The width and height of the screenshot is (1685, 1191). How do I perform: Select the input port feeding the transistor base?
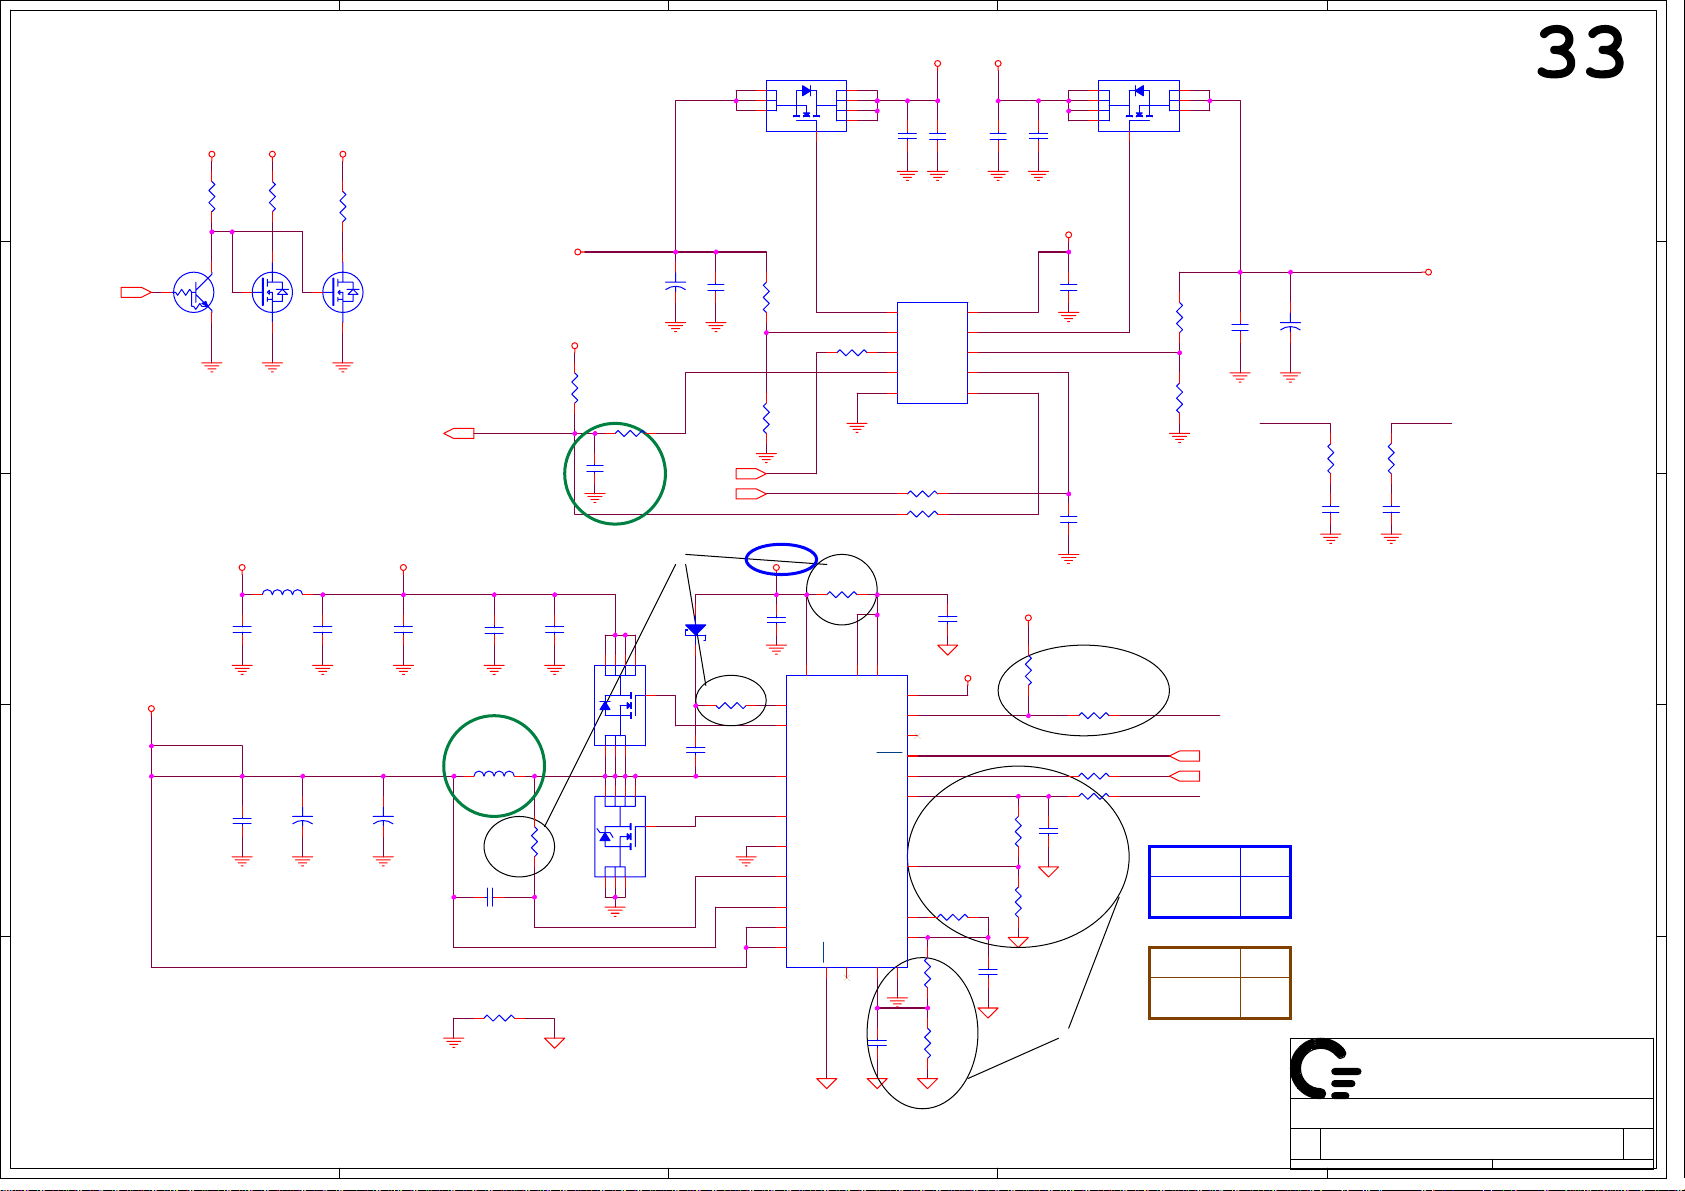(136, 292)
